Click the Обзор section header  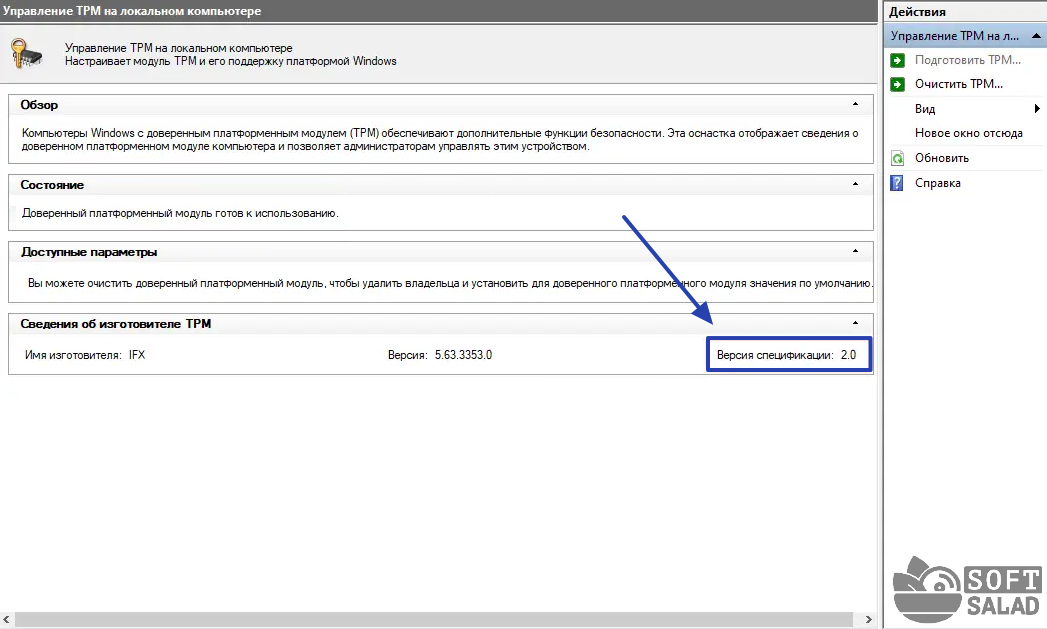(x=441, y=105)
